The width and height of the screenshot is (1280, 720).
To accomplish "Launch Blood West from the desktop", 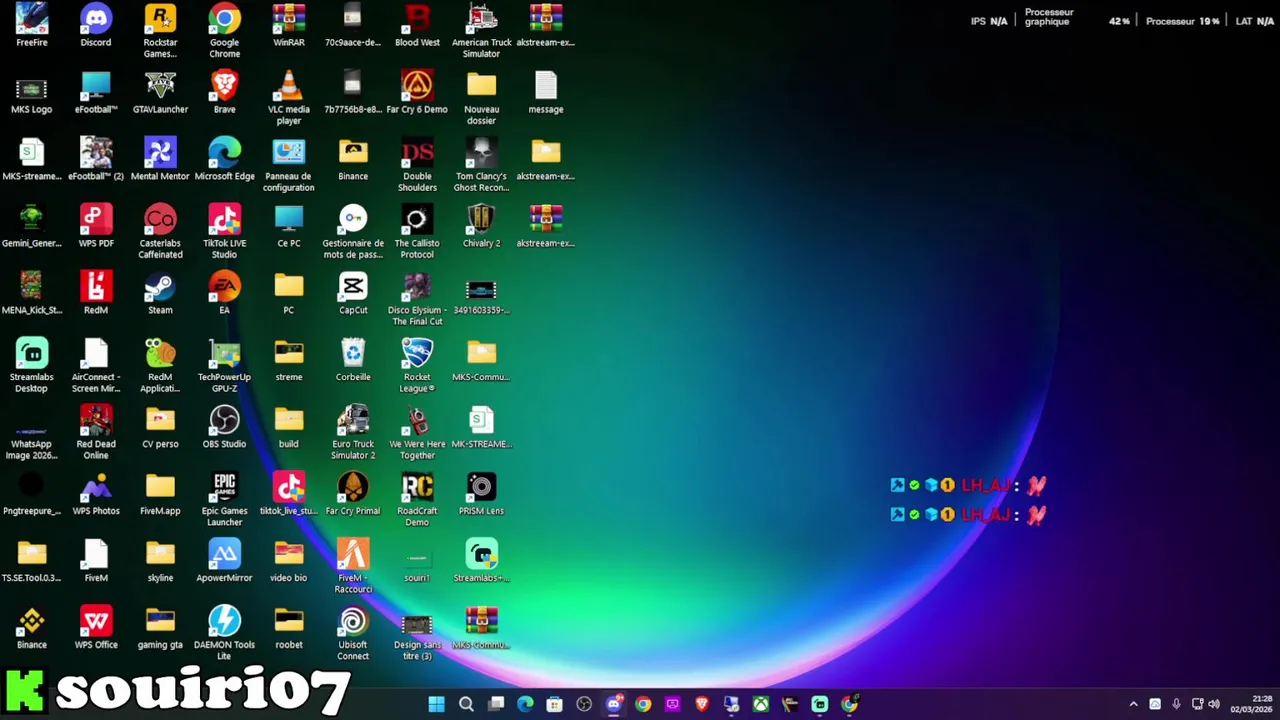I will 417,26.
